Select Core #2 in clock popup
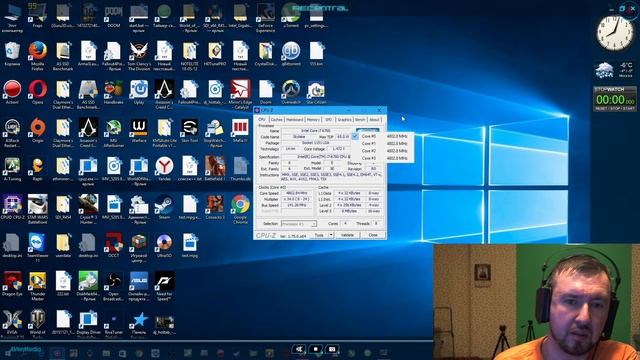 pos(382,151)
